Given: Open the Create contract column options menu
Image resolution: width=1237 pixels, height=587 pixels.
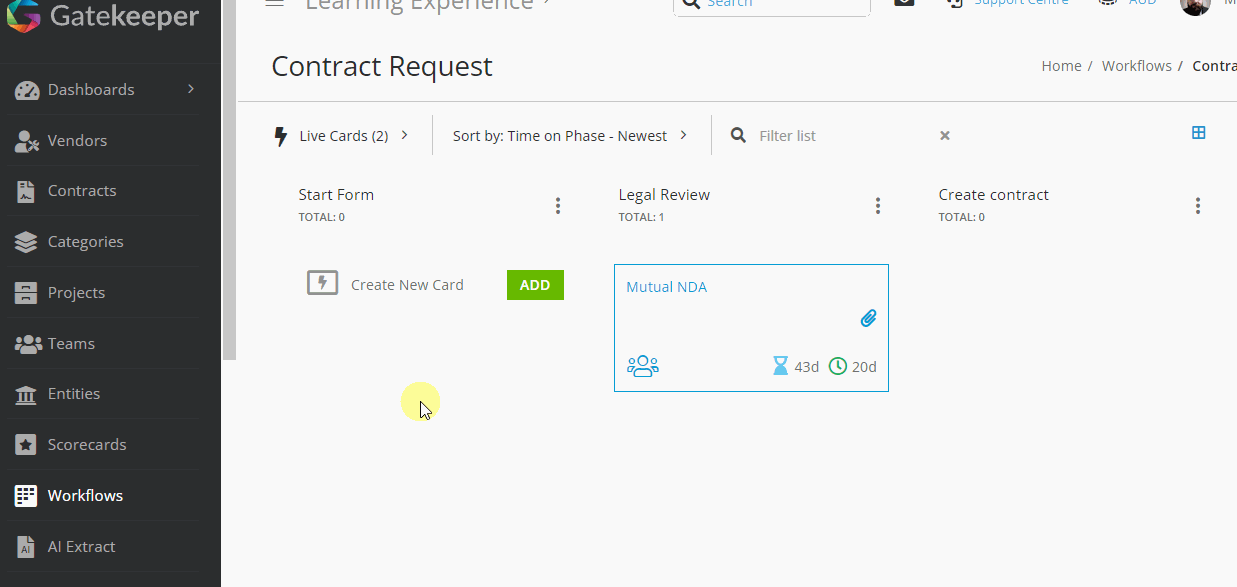Looking at the screenshot, I should click(1198, 206).
